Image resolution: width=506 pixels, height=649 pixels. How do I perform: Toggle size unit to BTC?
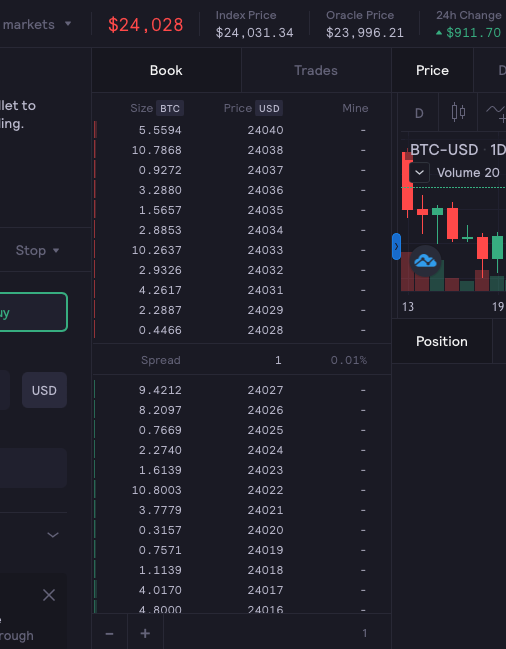pyautogui.click(x=170, y=108)
